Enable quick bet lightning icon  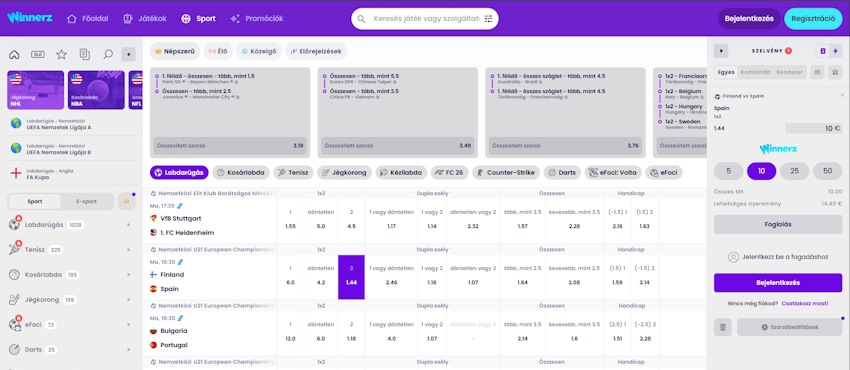coord(835,51)
